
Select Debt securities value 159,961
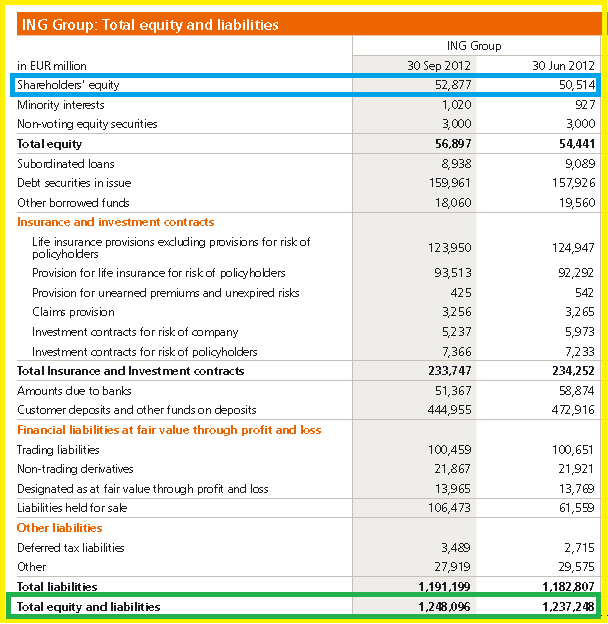pos(450,183)
